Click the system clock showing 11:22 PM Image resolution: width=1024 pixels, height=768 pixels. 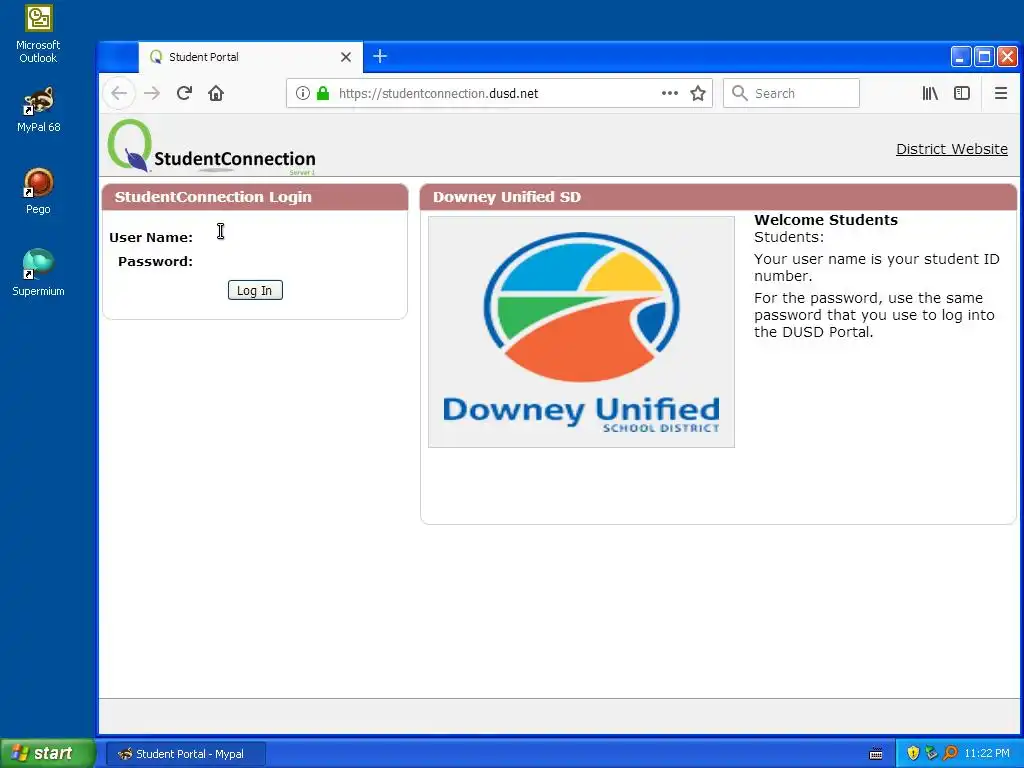click(987, 754)
